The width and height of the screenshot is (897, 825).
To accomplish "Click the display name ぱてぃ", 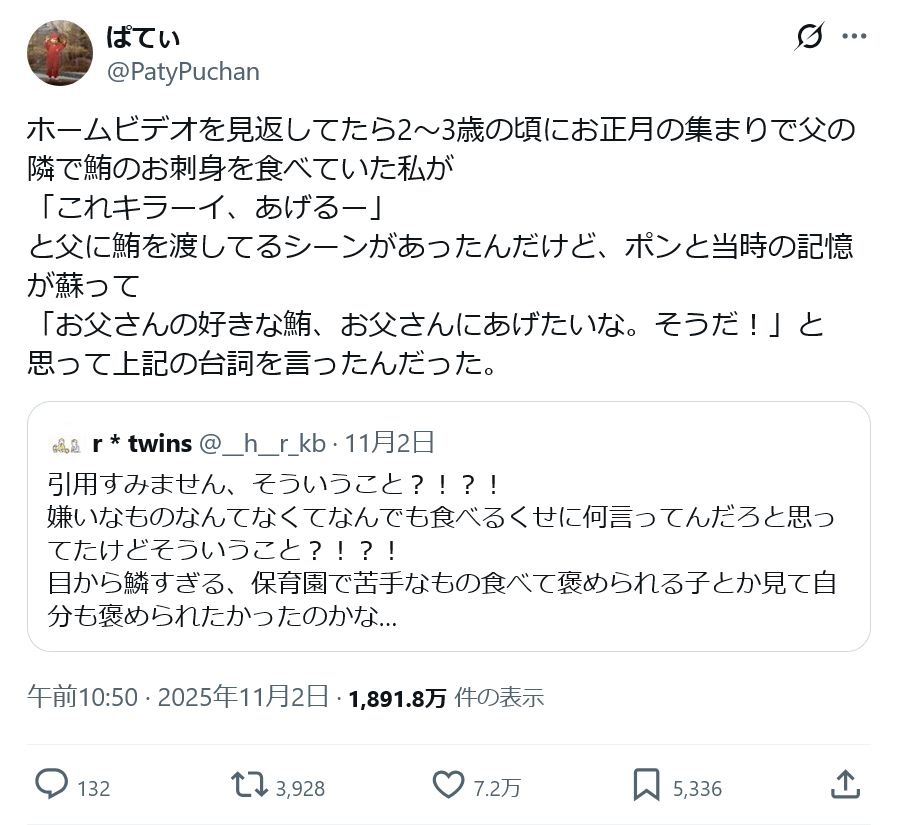I will pyautogui.click(x=143, y=39).
